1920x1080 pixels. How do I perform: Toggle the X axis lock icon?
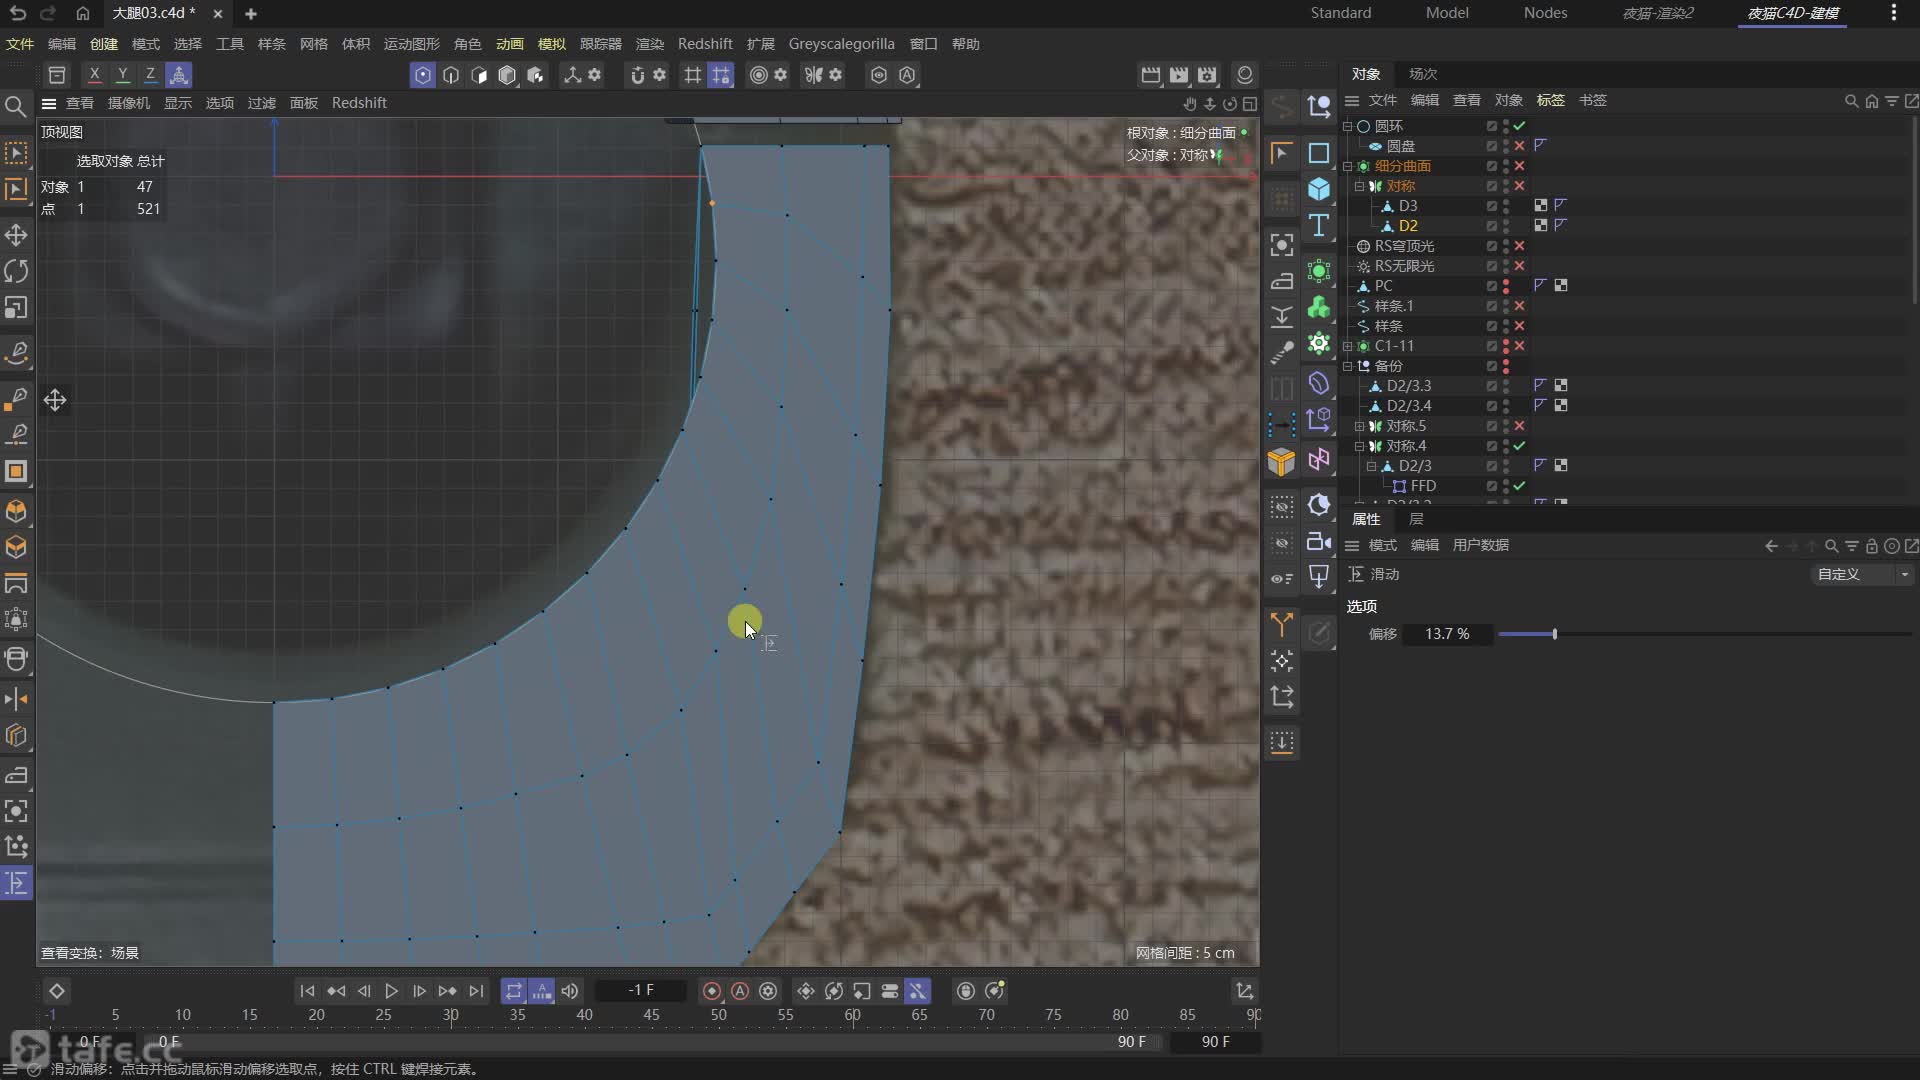point(94,75)
